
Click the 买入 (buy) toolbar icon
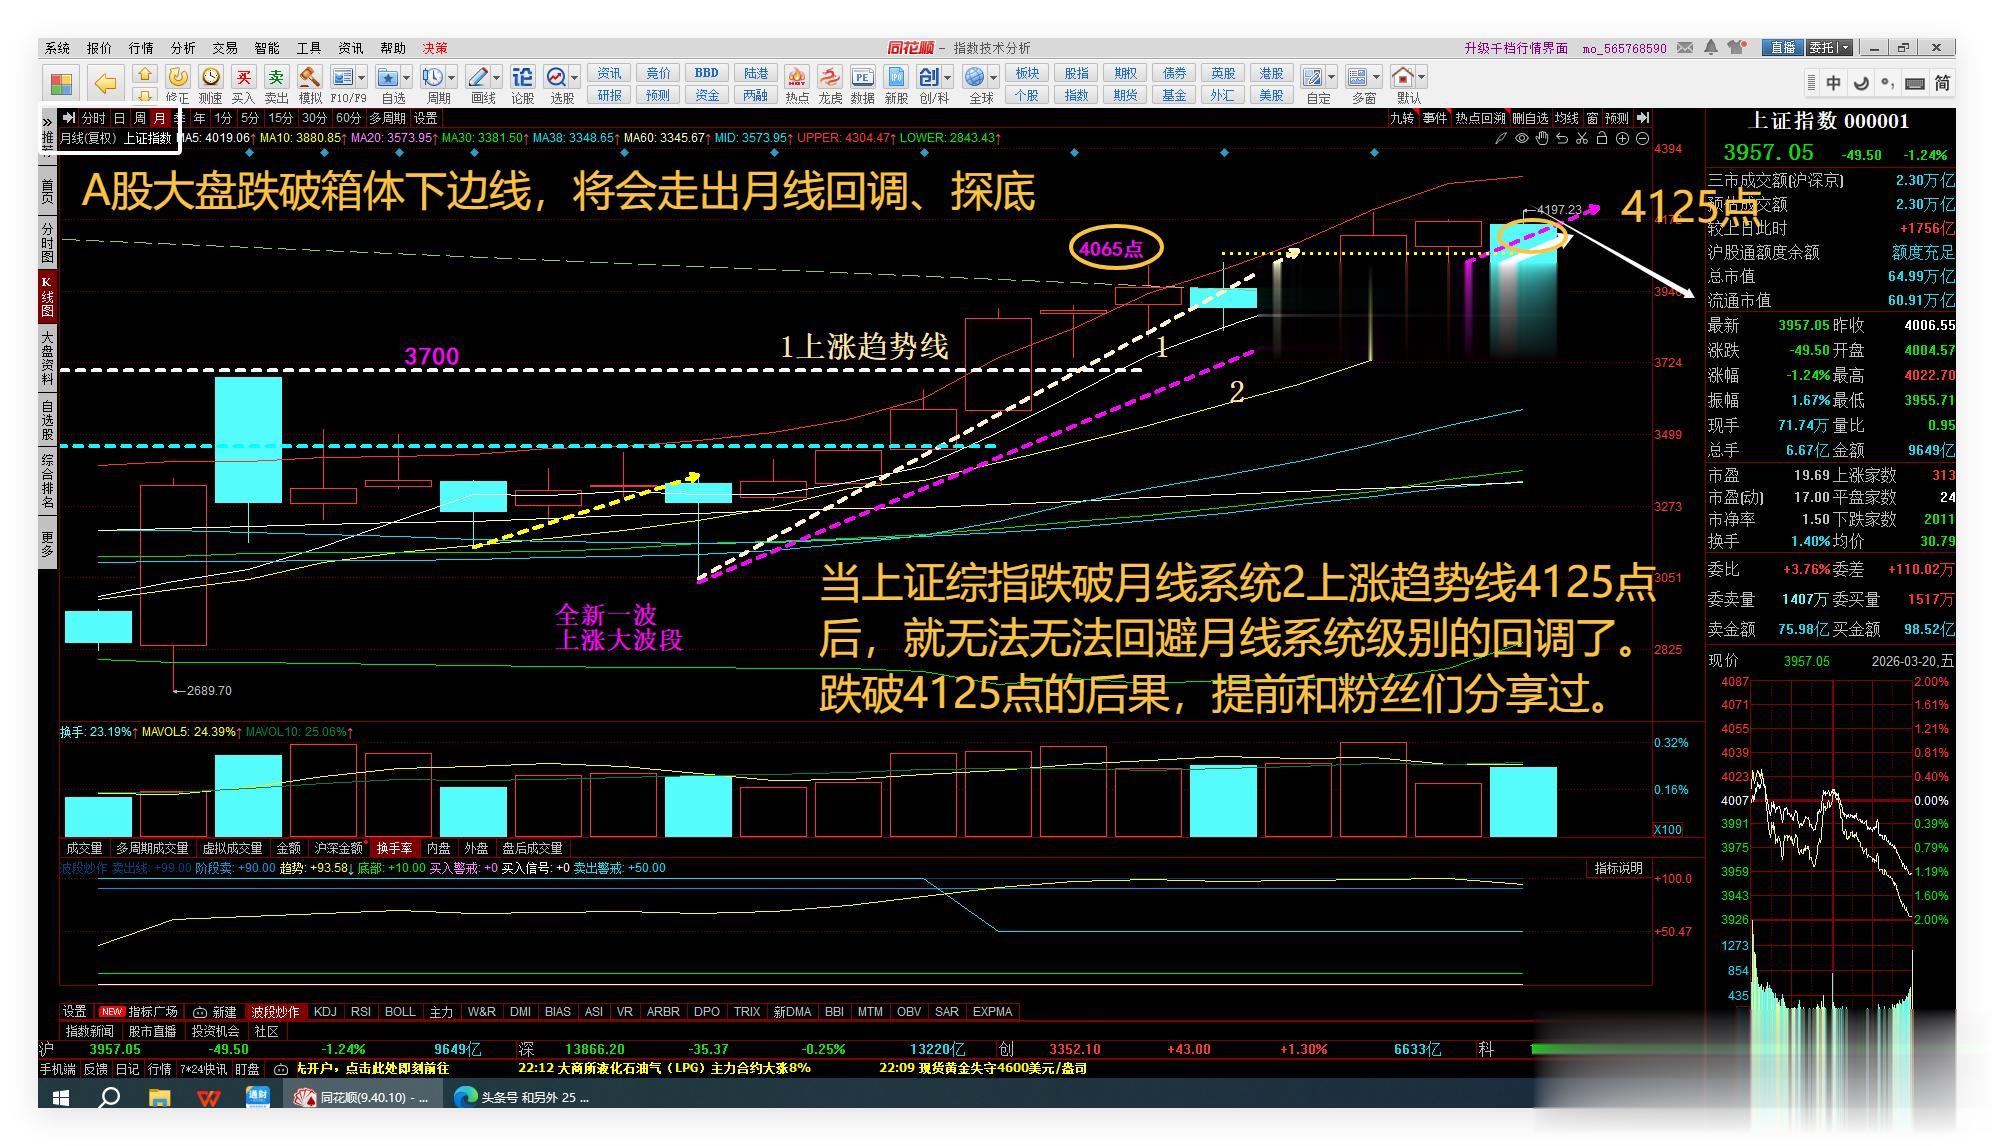click(x=243, y=78)
